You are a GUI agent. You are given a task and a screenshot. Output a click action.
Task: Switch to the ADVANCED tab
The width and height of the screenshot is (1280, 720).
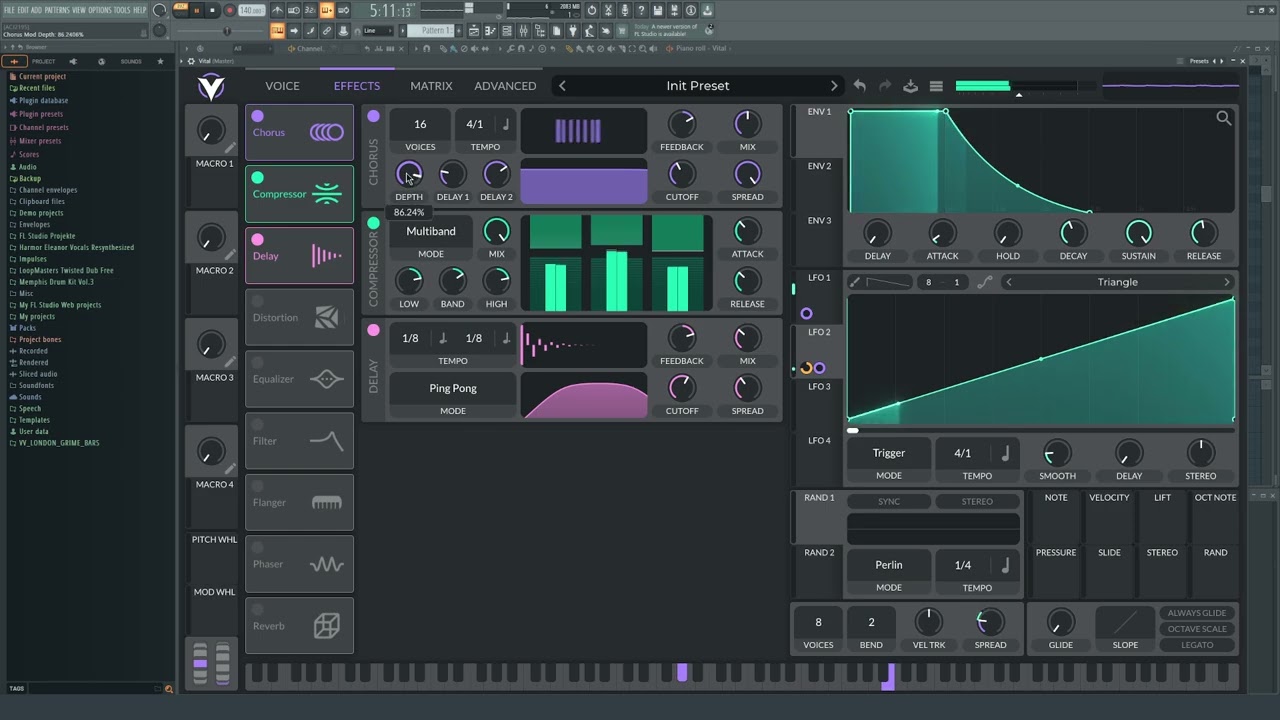pyautogui.click(x=505, y=86)
